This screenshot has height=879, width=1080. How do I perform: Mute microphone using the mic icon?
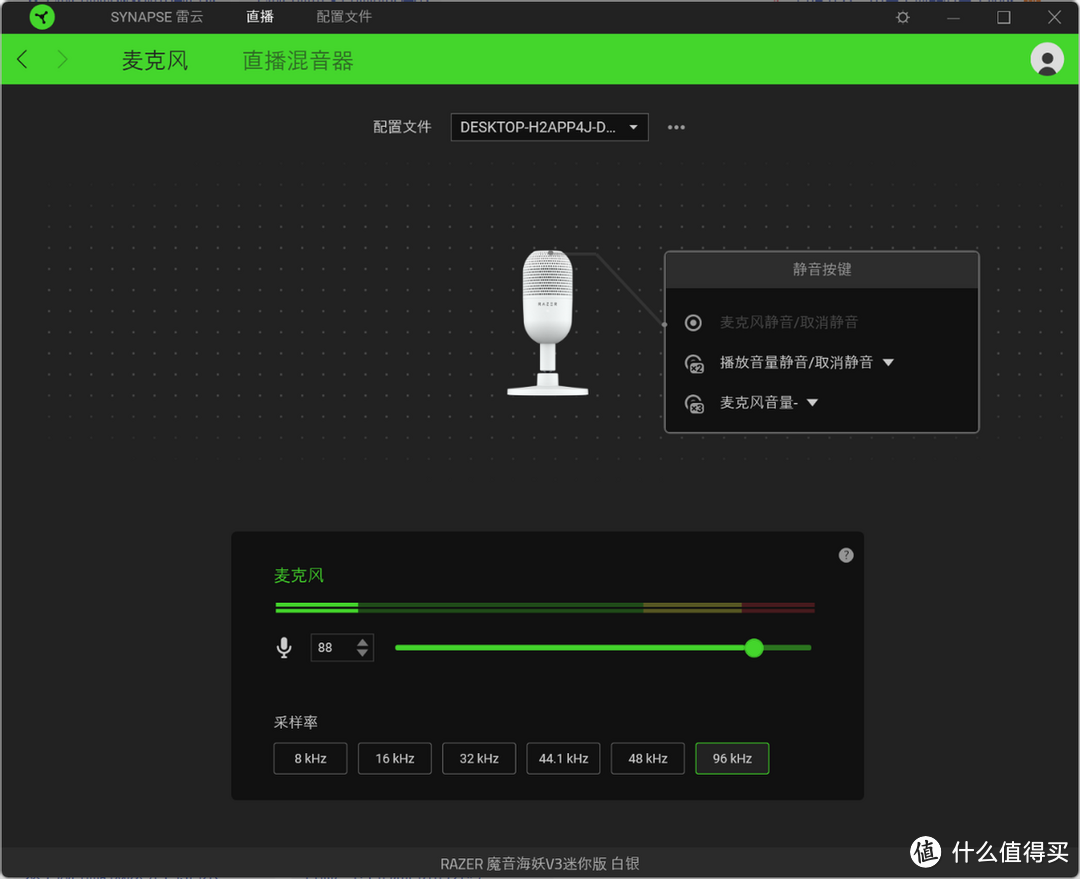click(x=284, y=648)
